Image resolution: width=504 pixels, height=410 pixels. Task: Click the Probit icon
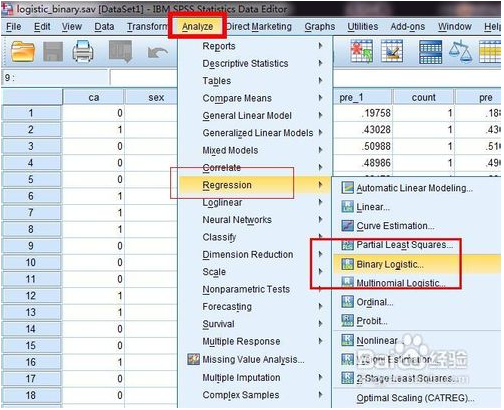(x=347, y=321)
